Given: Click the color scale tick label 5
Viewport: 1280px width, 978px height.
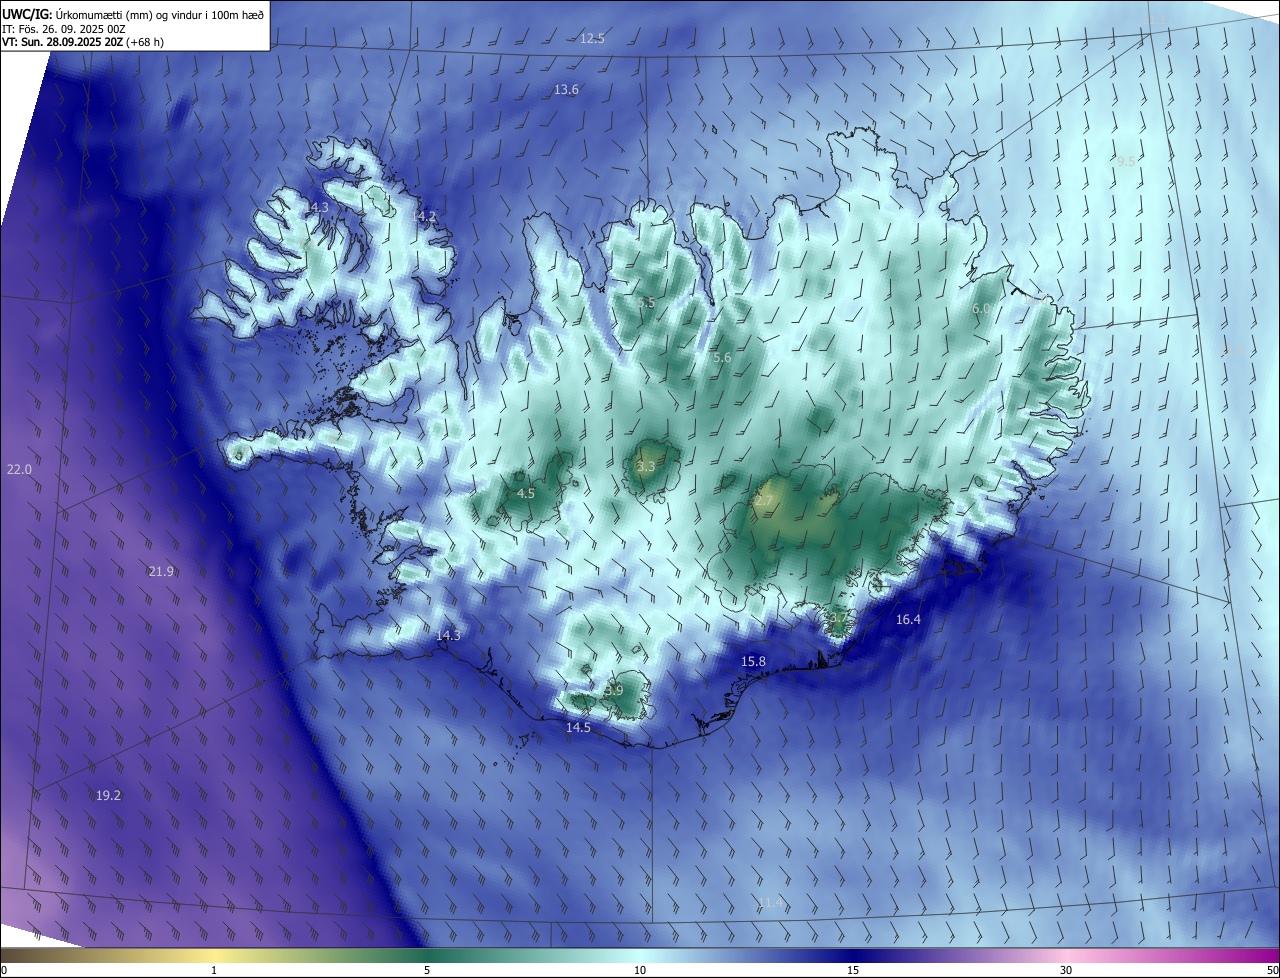Looking at the screenshot, I should (x=427, y=970).
